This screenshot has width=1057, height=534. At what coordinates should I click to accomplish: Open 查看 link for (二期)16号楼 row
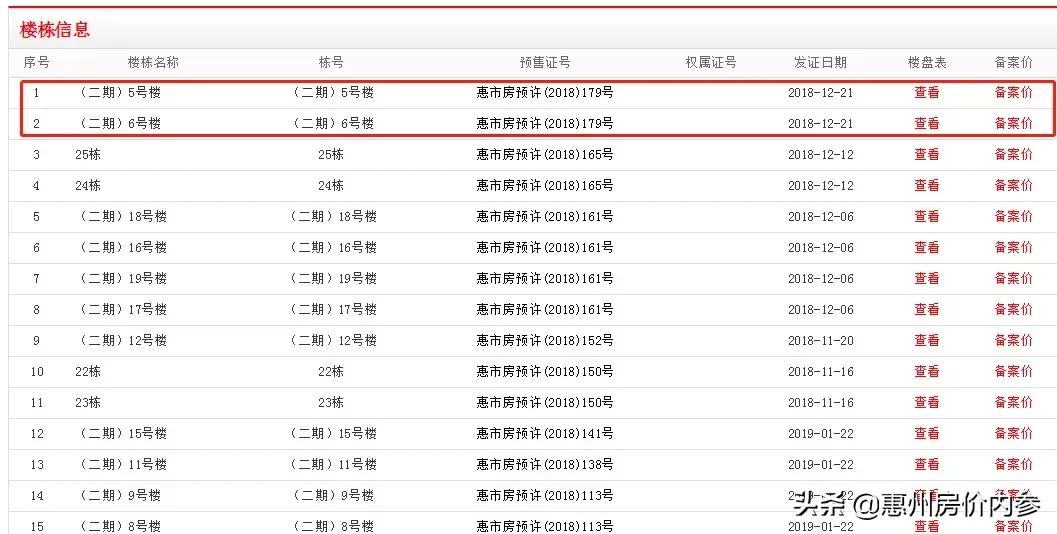(x=926, y=247)
